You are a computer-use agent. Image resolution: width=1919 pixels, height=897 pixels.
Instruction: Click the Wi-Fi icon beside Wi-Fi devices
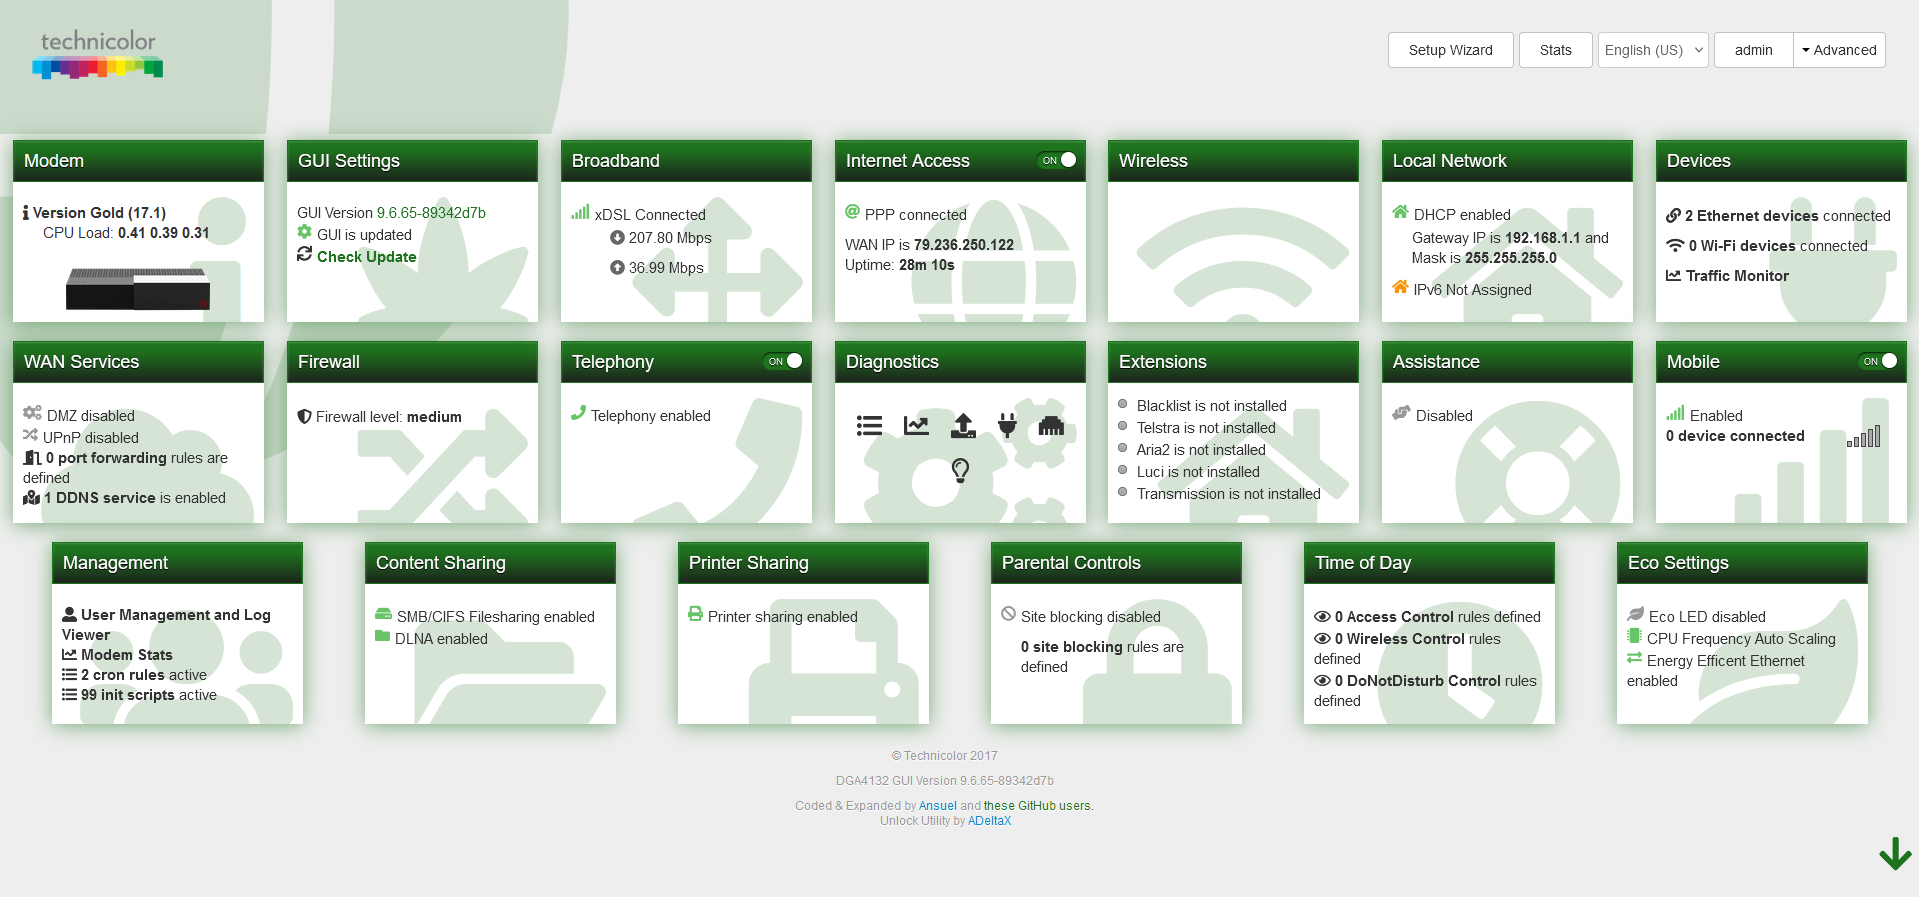[1675, 245]
